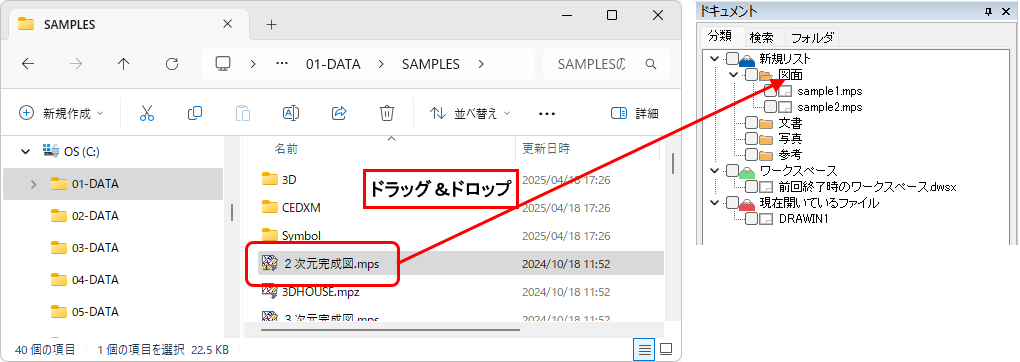Go back with the left arrow
The width and height of the screenshot is (1020, 362).
click(x=27, y=64)
